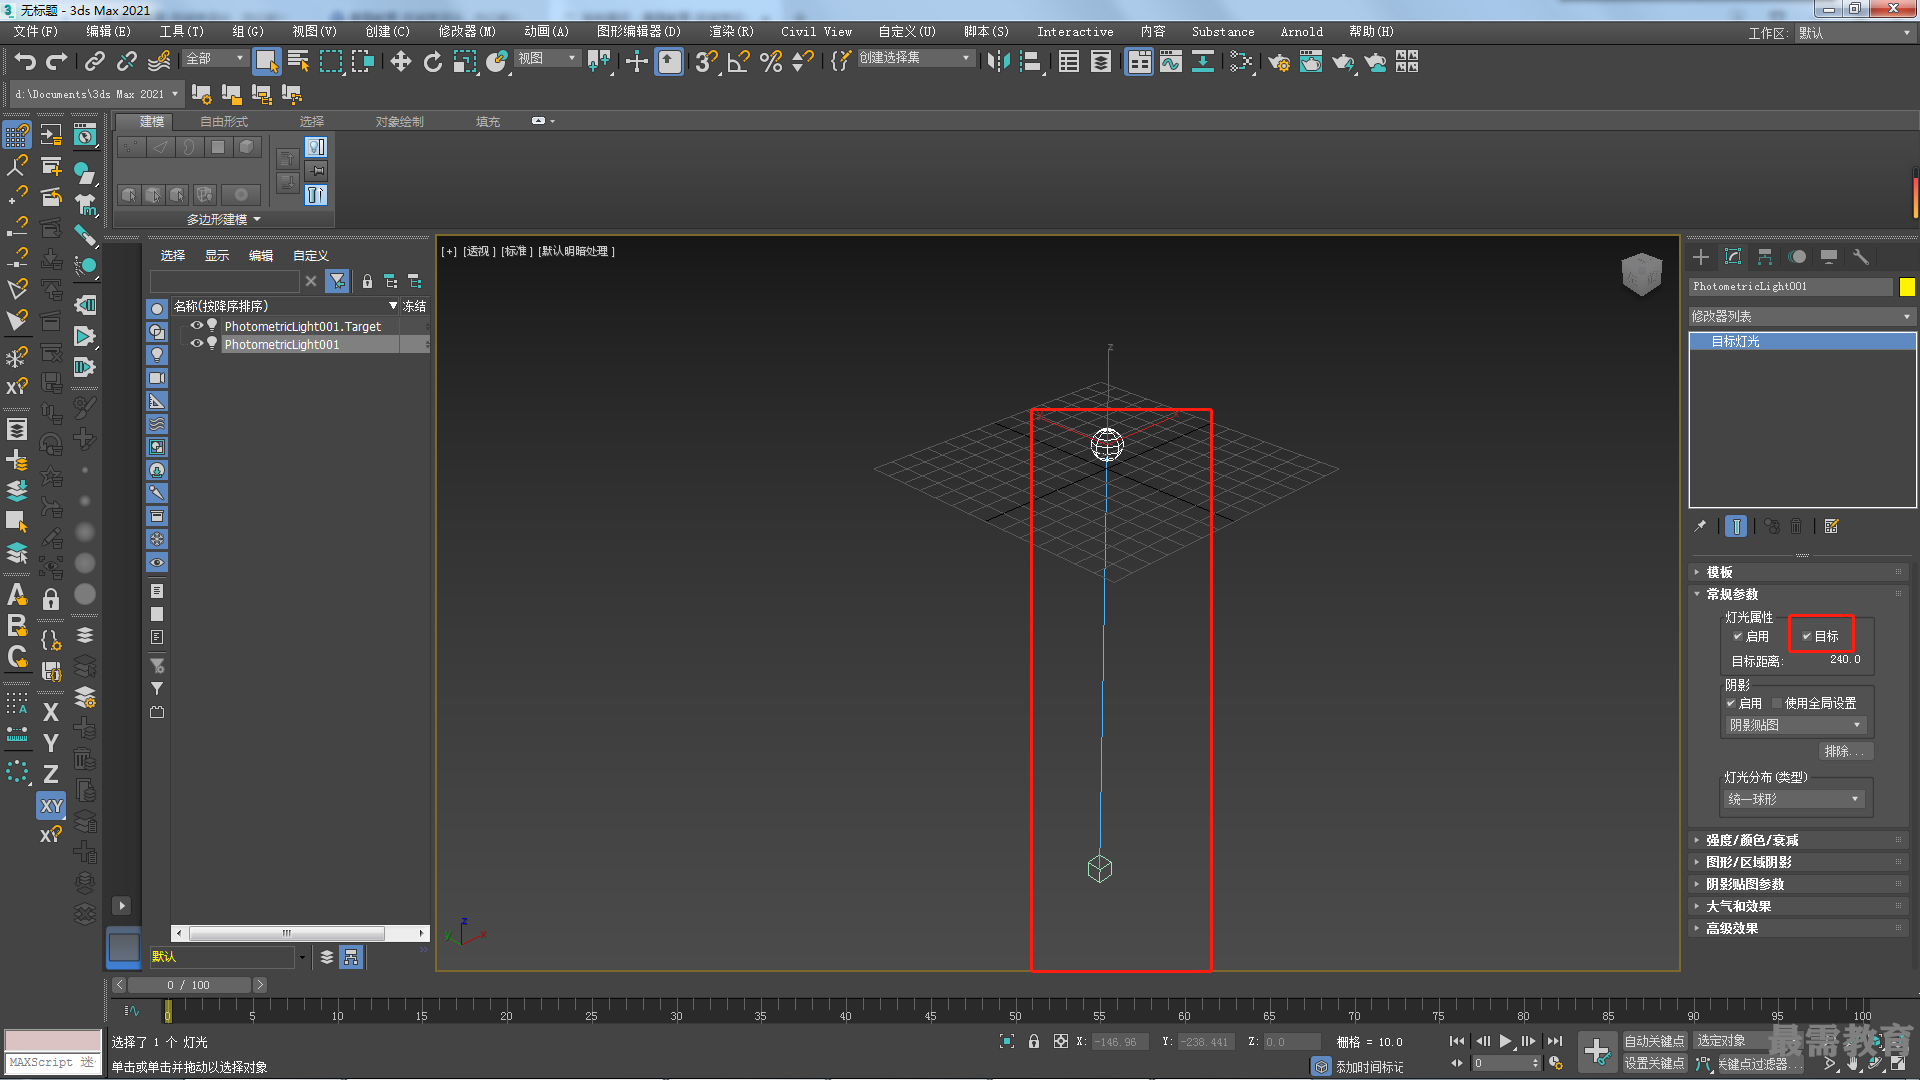This screenshot has width=1920, height=1080.
Task: Click the ViewCube in viewport
Action: (1641, 273)
